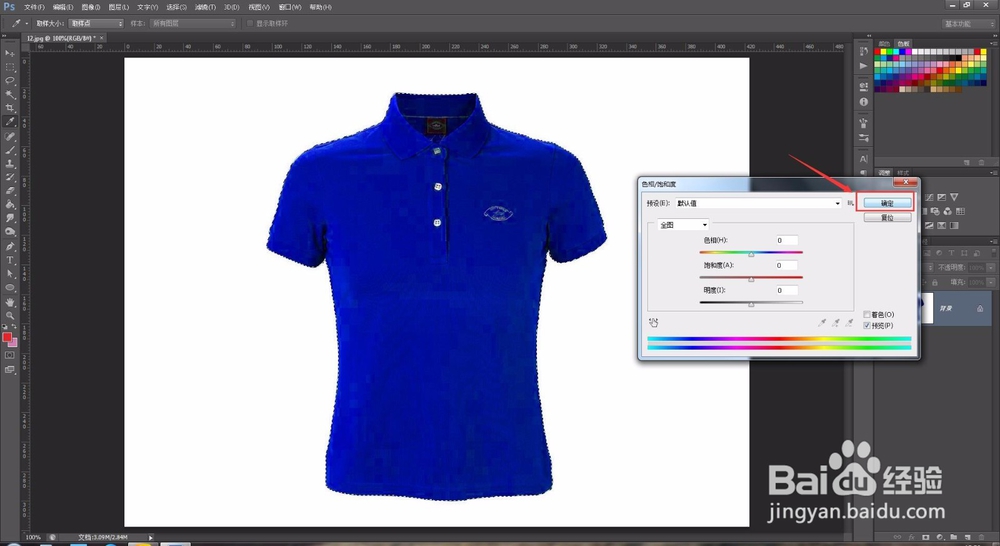The height and width of the screenshot is (546, 1000).
Task: Open the Essentials workspace dropdown
Action: 969,24
